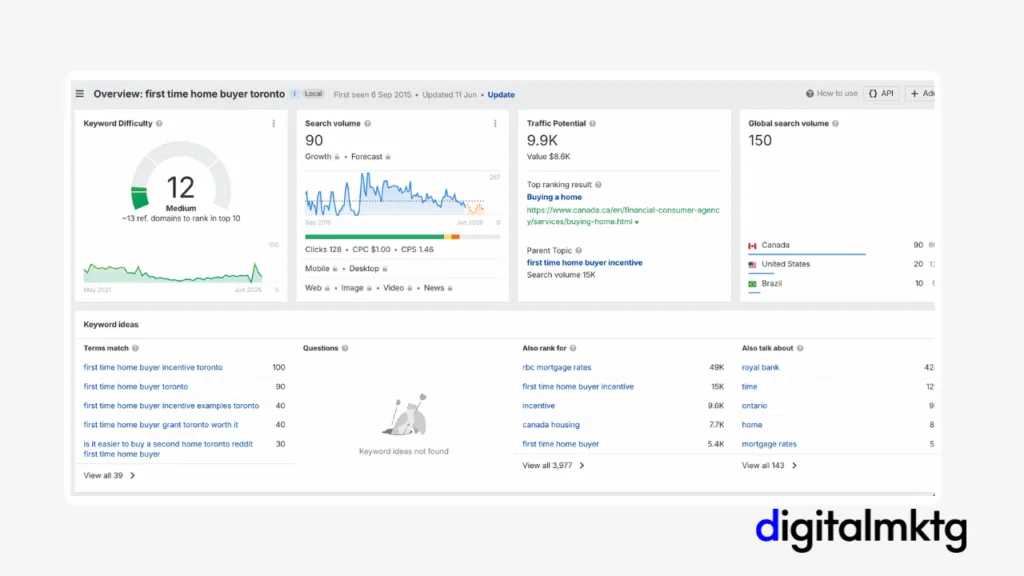Viewport: 1024px width, 576px height.
Task: Click the Keyword Difficulty help icon
Action: (160, 124)
